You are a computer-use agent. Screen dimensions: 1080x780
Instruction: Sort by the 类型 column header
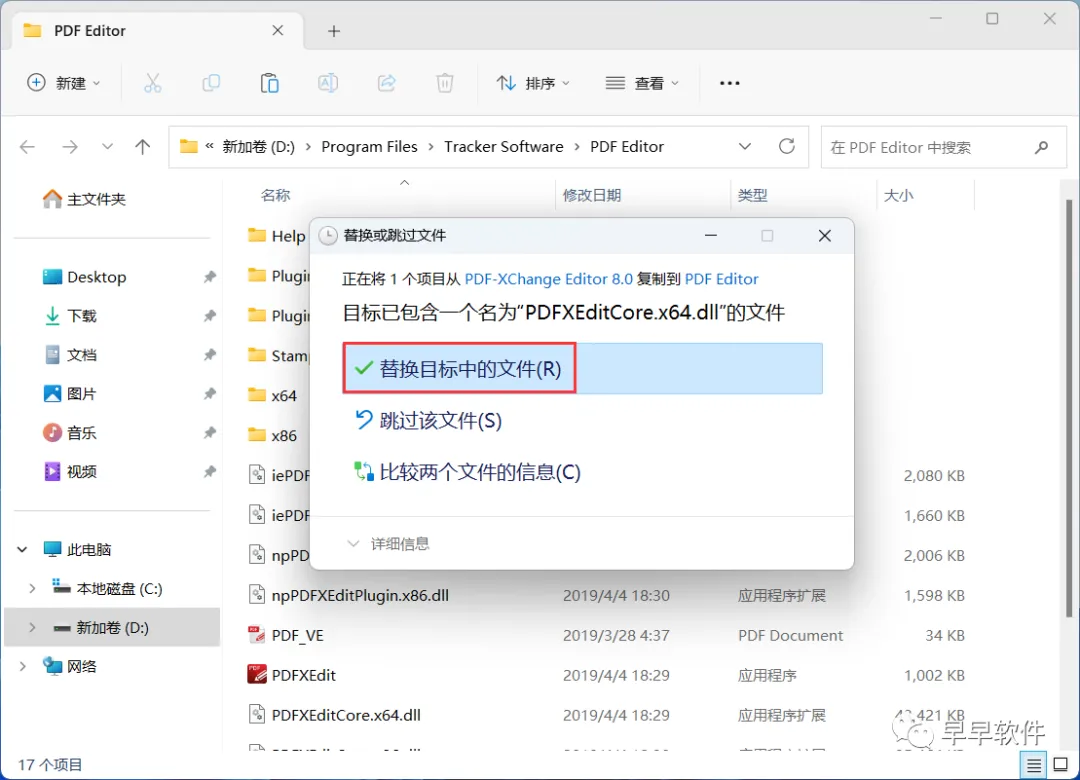[x=752, y=196]
